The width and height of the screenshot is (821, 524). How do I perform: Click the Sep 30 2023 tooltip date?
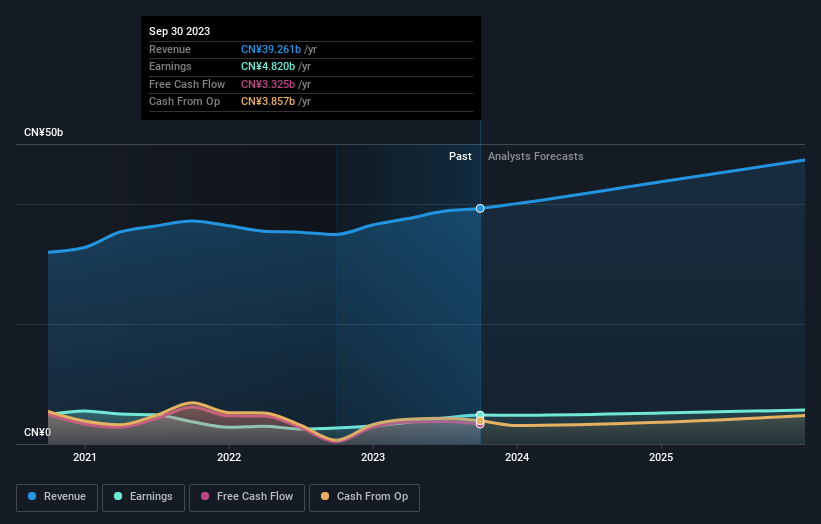[180, 31]
